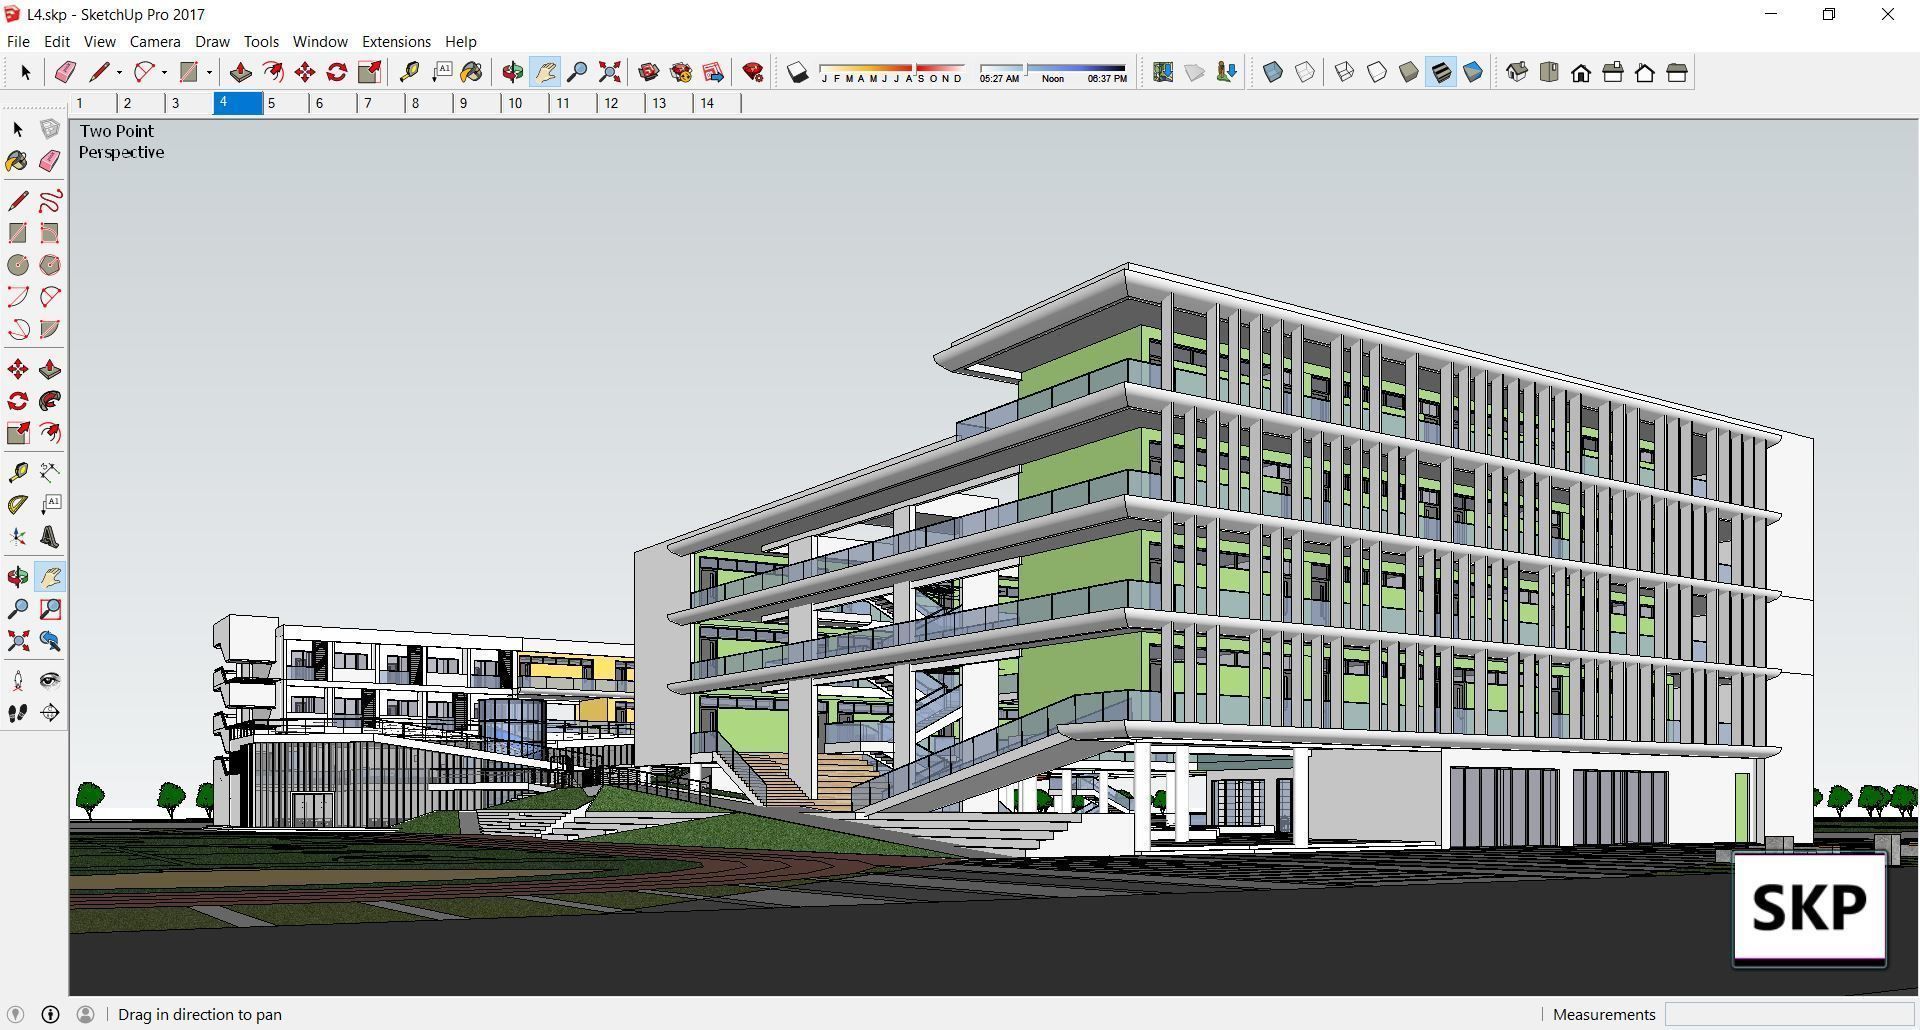Switch to Wireframe face style
1920x1030 pixels.
[1345, 72]
